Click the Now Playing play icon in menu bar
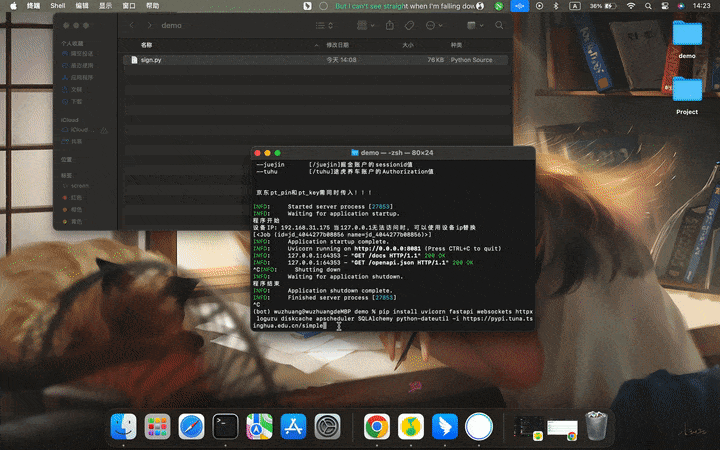Image resolution: width=720 pixels, height=450 pixels. [x=539, y=6]
